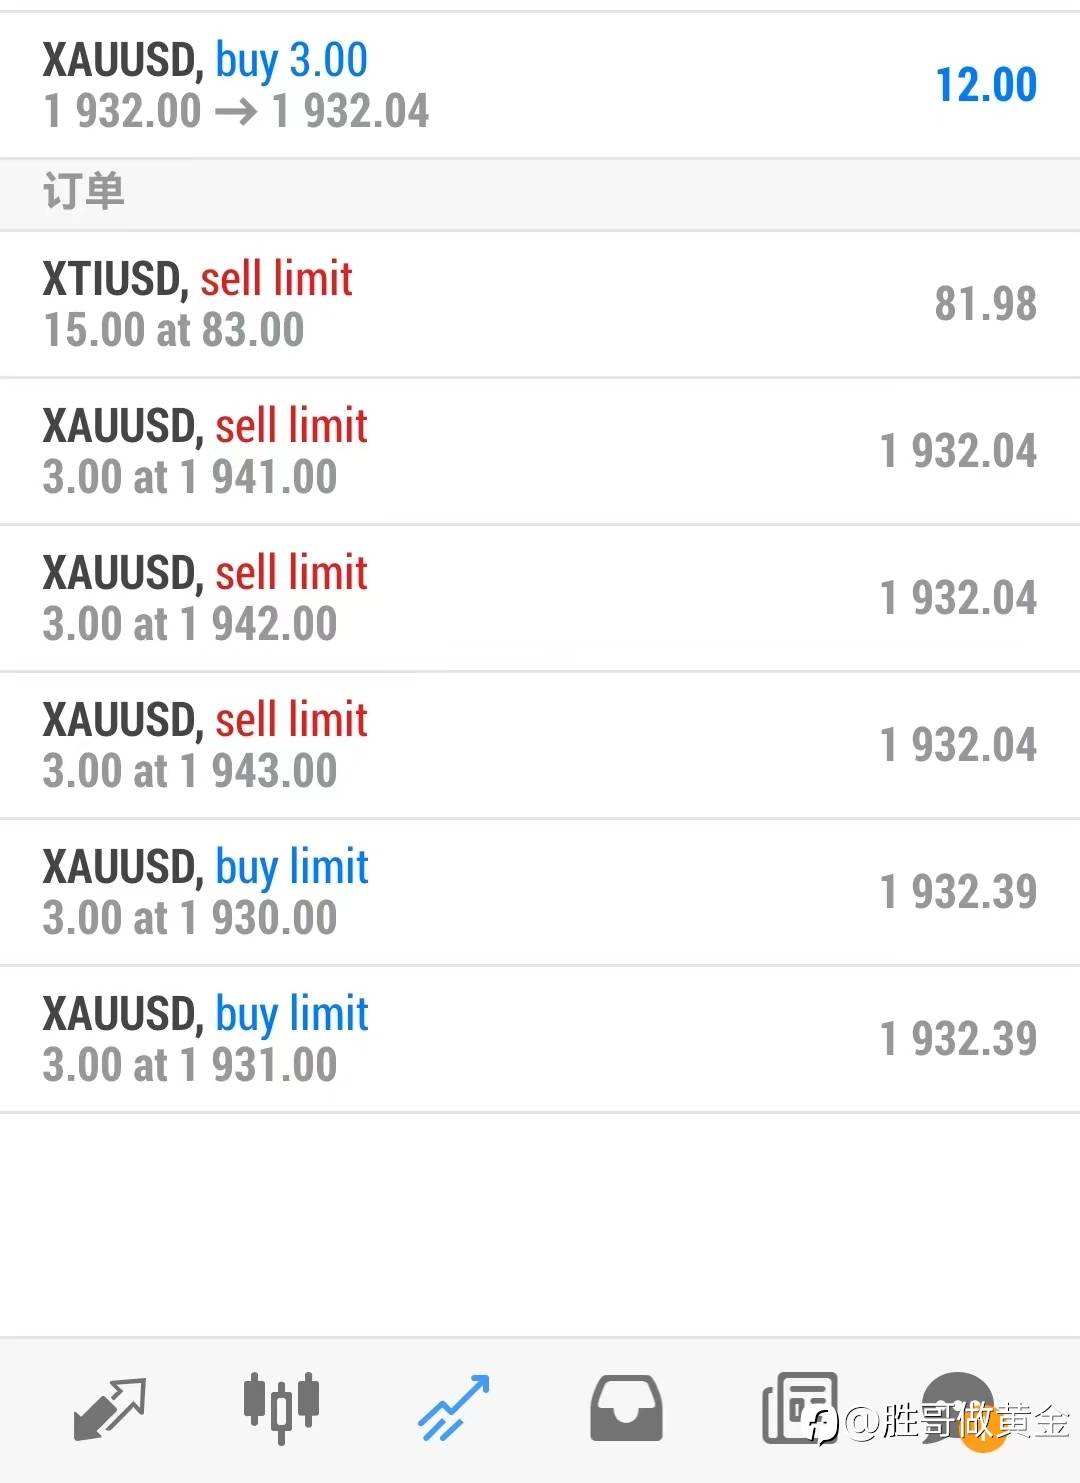Select the blue Trade tab icon
The height and width of the screenshot is (1483, 1080).
pos(454,1408)
